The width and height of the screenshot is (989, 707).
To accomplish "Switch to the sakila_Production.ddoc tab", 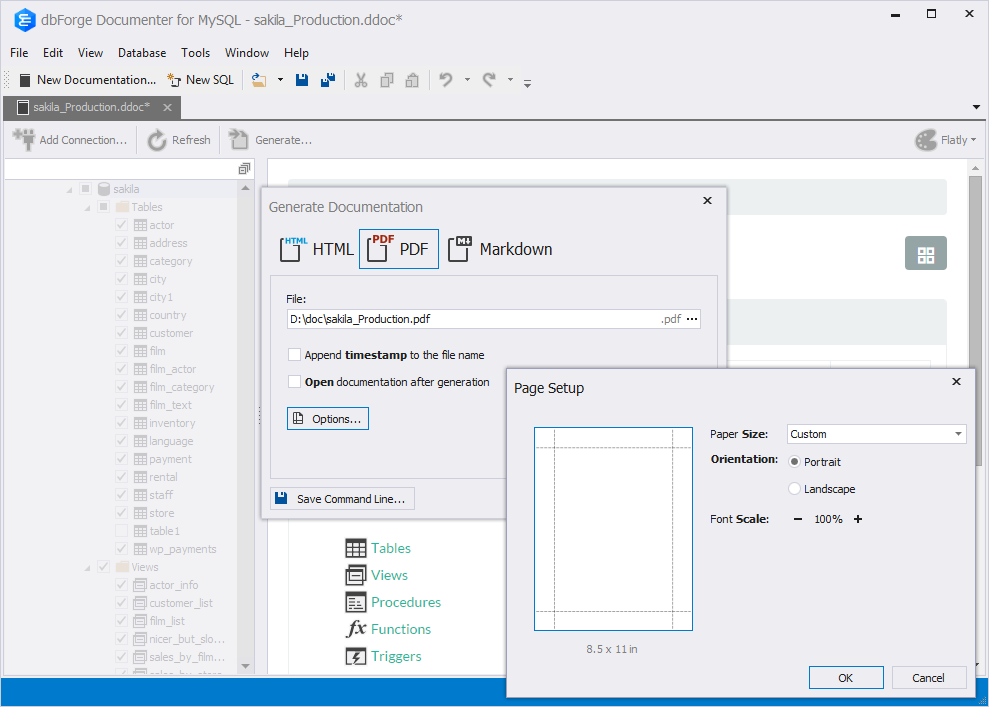I will pyautogui.click(x=91, y=107).
